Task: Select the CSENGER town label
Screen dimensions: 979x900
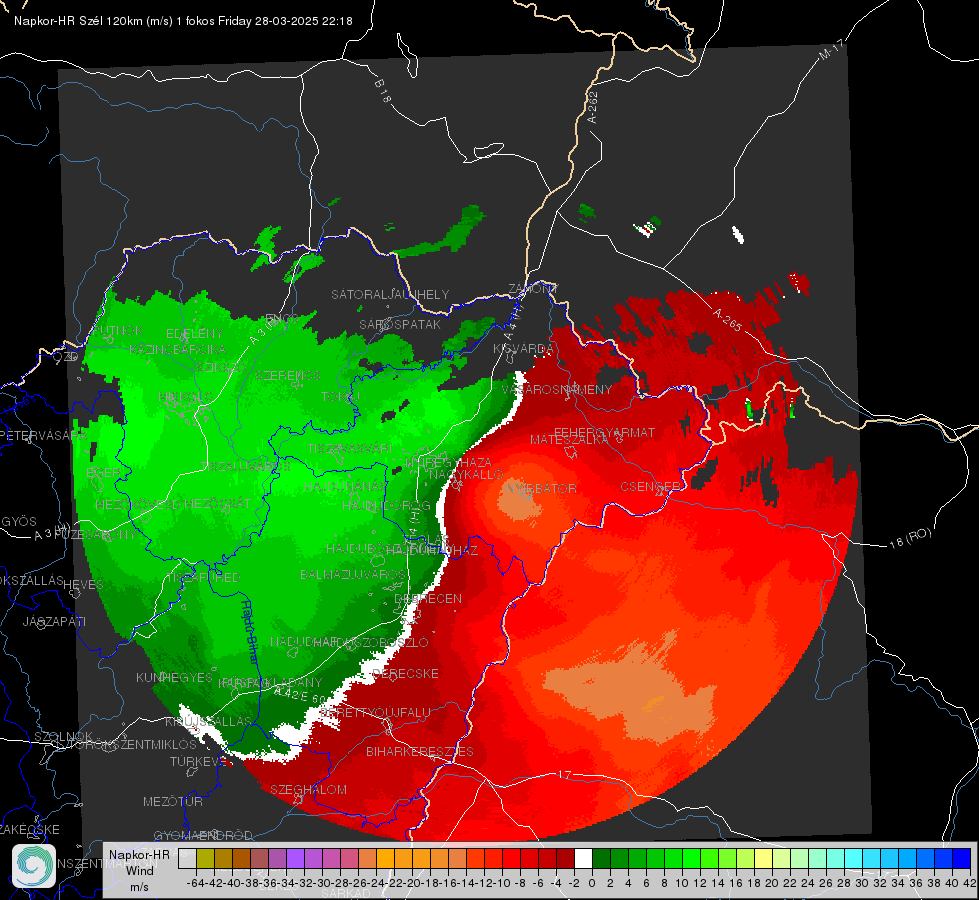Action: pyautogui.click(x=650, y=487)
